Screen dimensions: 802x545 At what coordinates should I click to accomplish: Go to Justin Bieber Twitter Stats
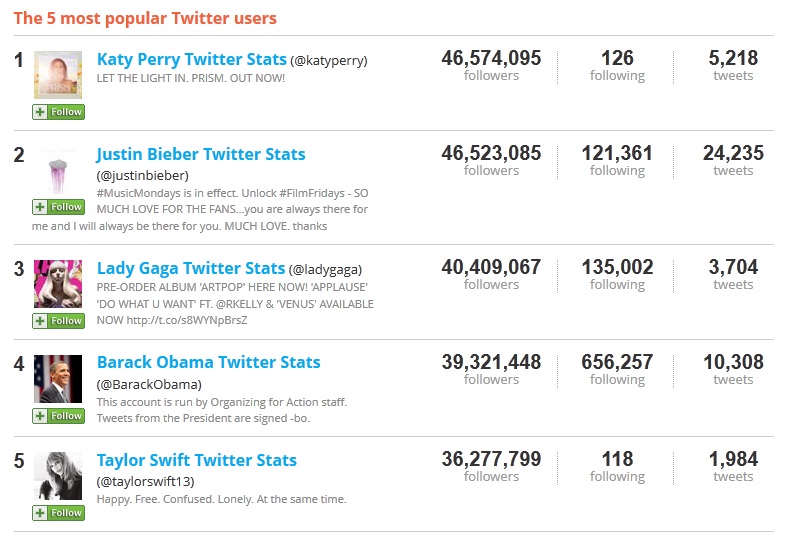click(x=201, y=154)
